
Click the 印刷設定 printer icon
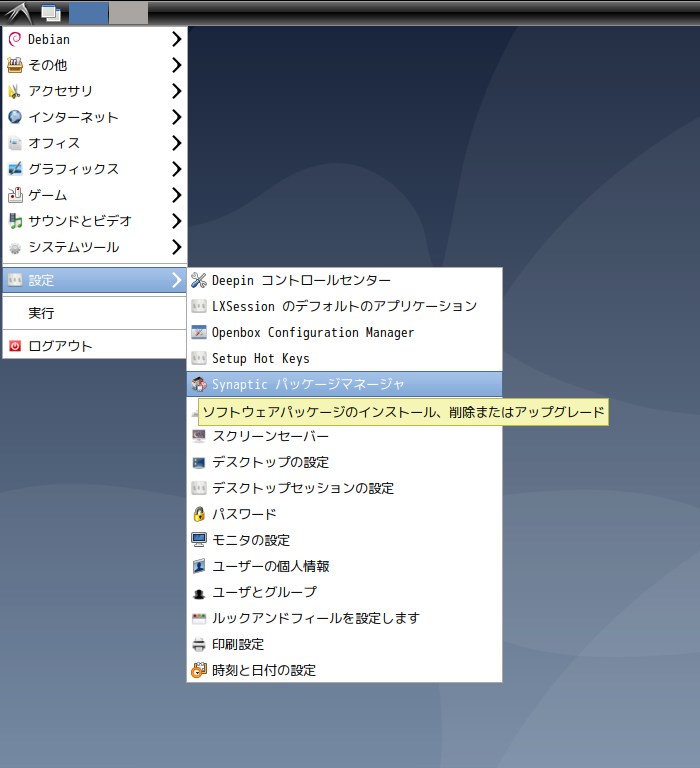pos(199,645)
